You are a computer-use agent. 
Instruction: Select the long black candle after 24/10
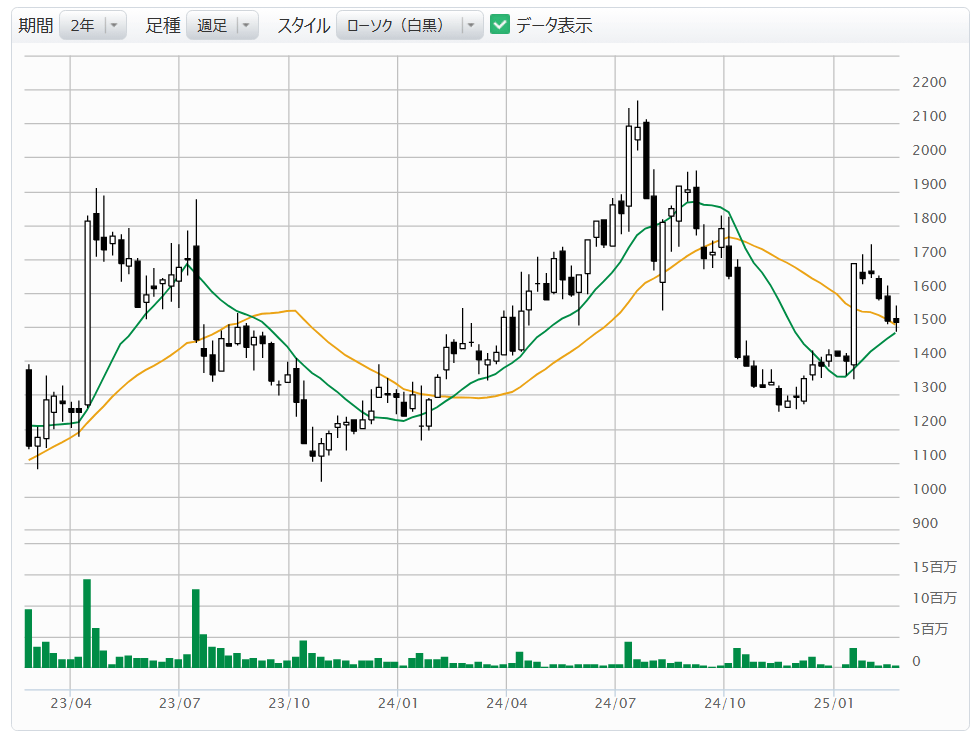(x=737, y=312)
